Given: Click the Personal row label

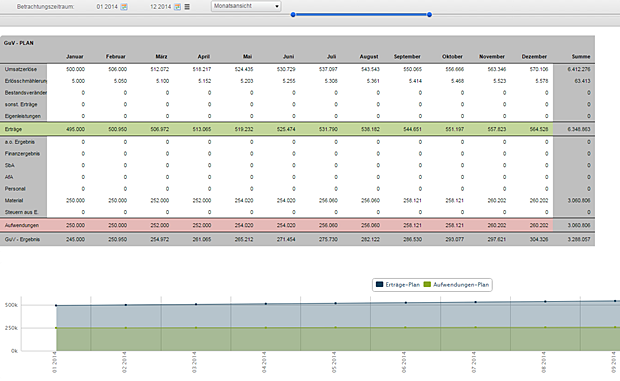Looking at the screenshot, I should [15, 189].
